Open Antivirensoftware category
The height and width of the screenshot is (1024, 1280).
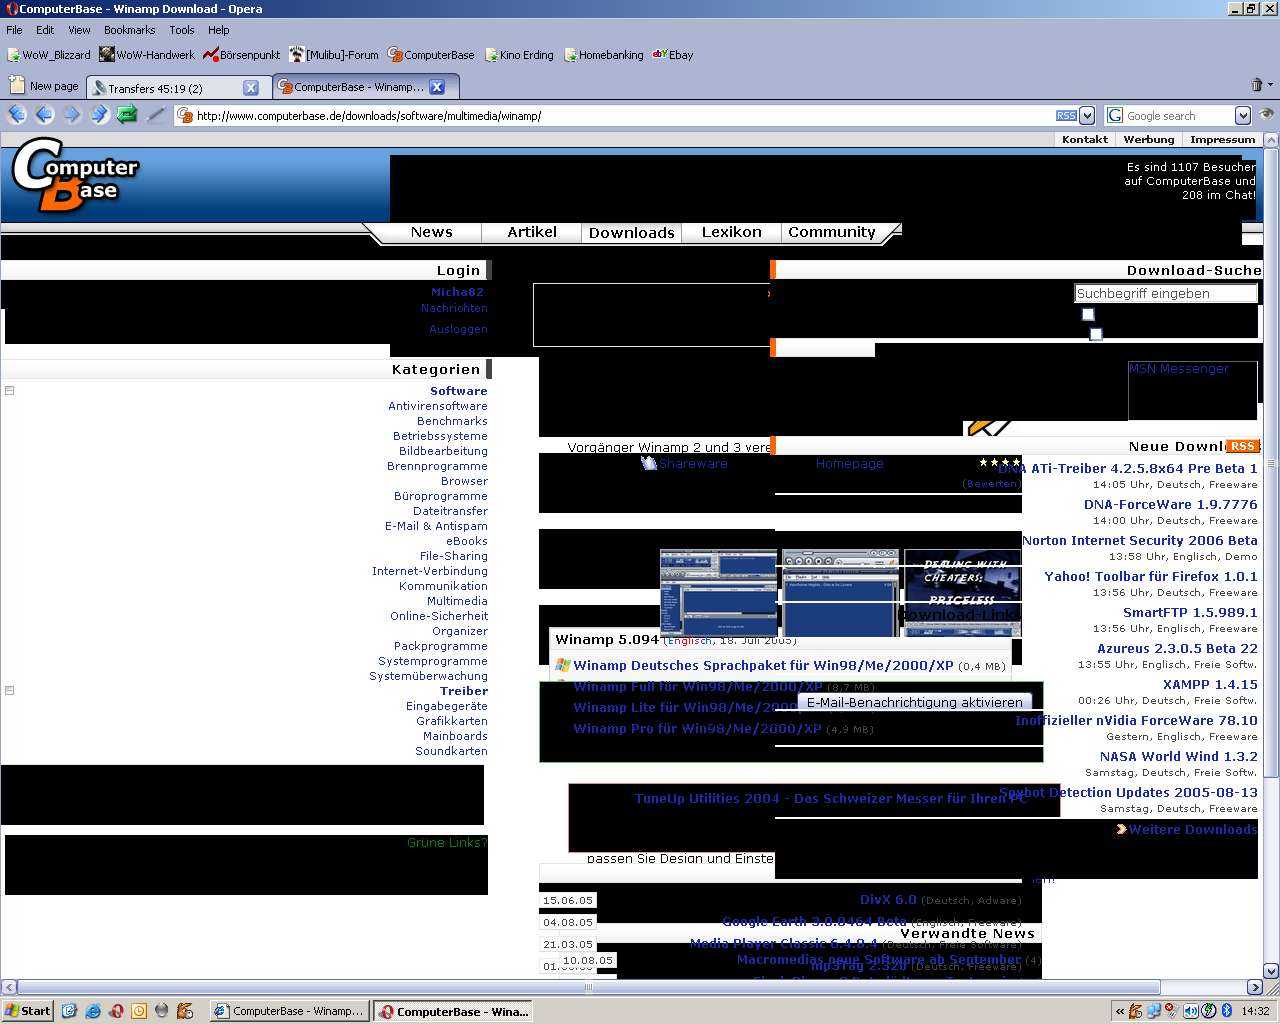pos(438,406)
